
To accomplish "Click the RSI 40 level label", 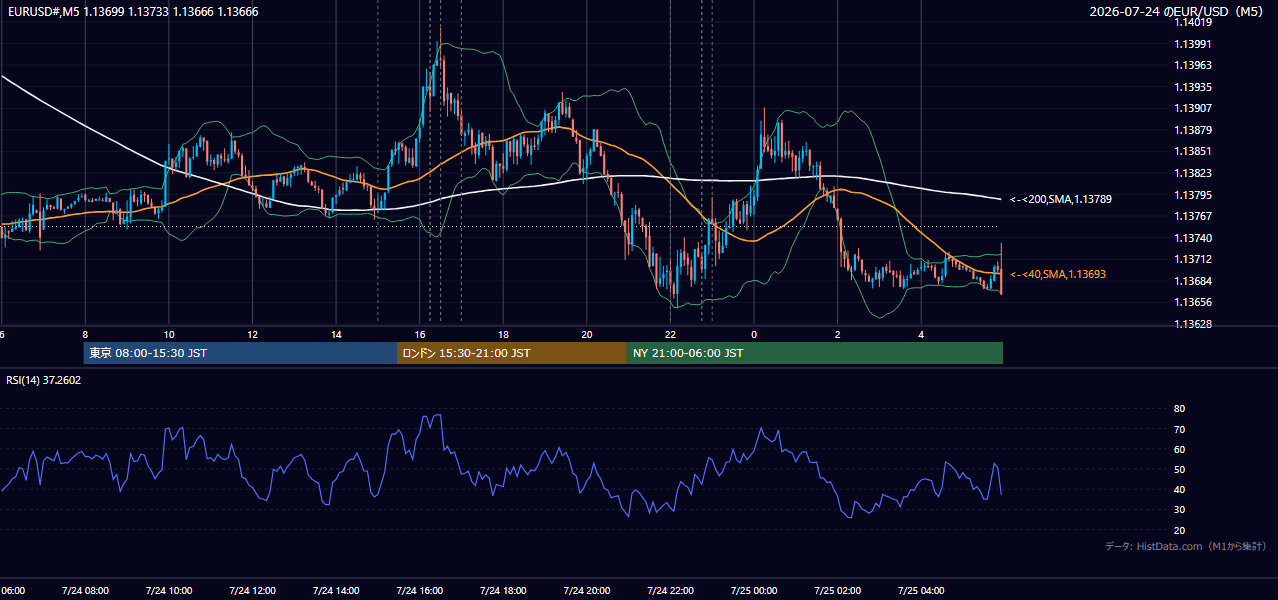I will 1179,489.
